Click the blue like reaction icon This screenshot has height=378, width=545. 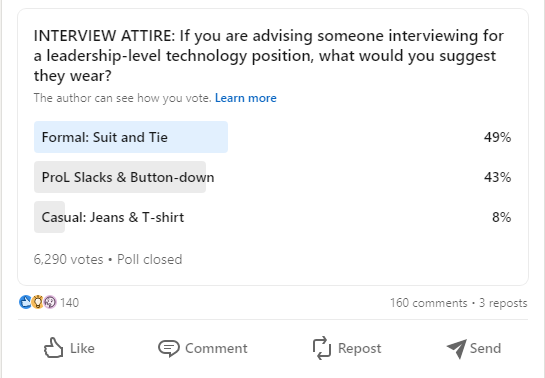click(x=25, y=302)
